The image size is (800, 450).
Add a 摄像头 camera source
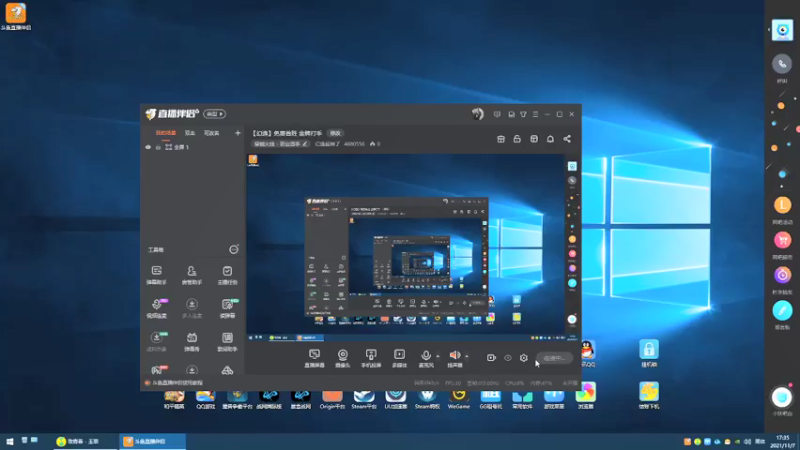342,358
